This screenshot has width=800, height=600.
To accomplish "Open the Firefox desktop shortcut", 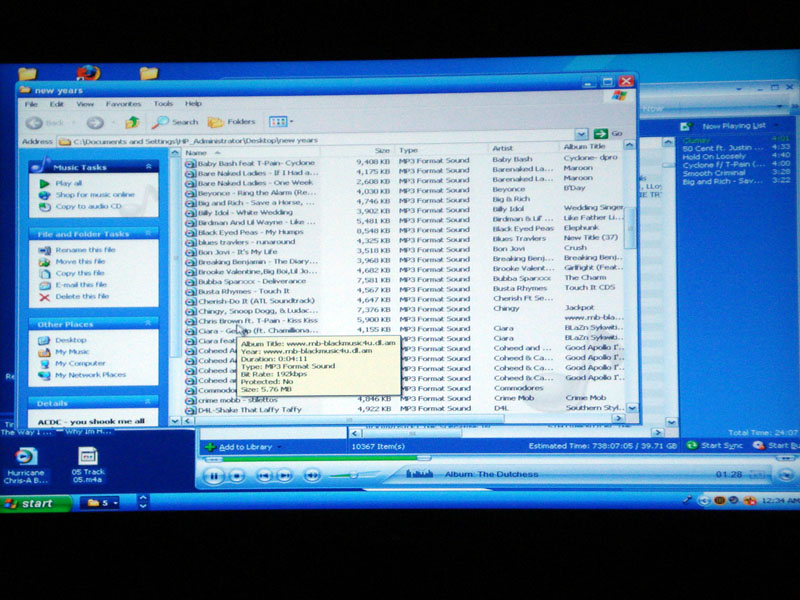I will click(88, 73).
